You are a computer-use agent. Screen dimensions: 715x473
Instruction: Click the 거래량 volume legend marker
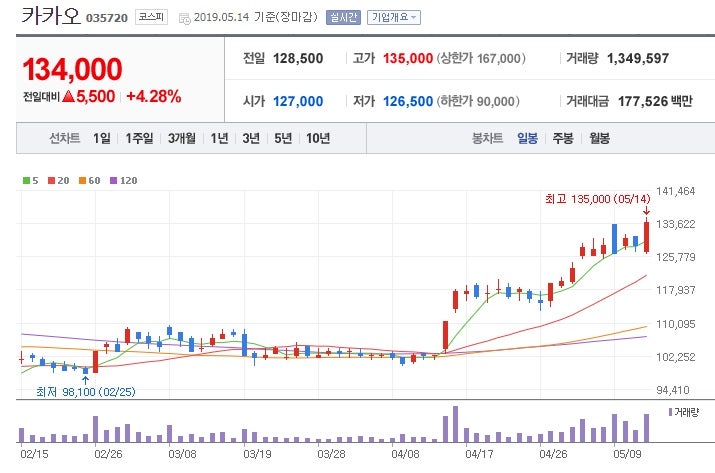[x=670, y=412]
